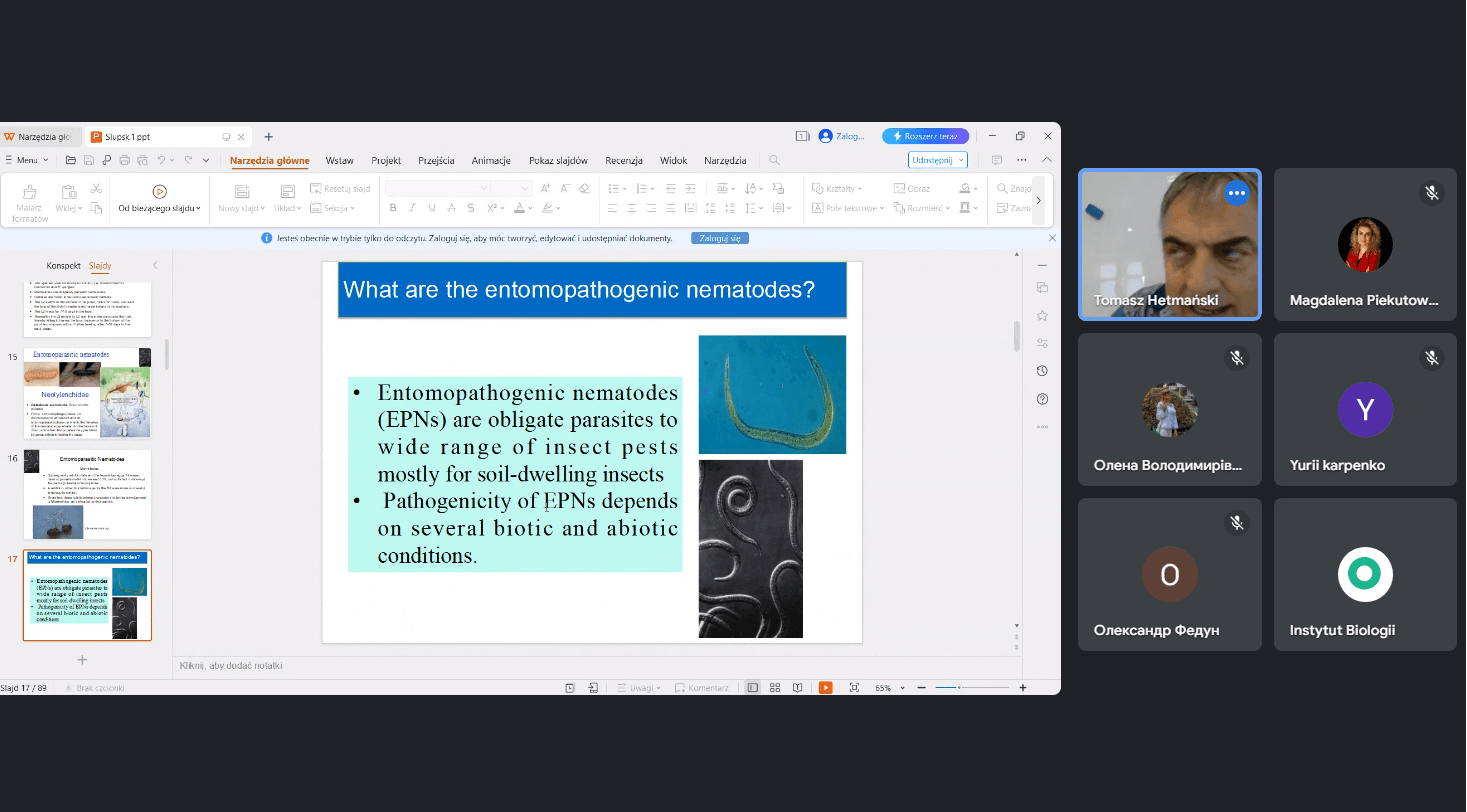
Task: Click the zoom out minus icon
Action: pos(921,688)
